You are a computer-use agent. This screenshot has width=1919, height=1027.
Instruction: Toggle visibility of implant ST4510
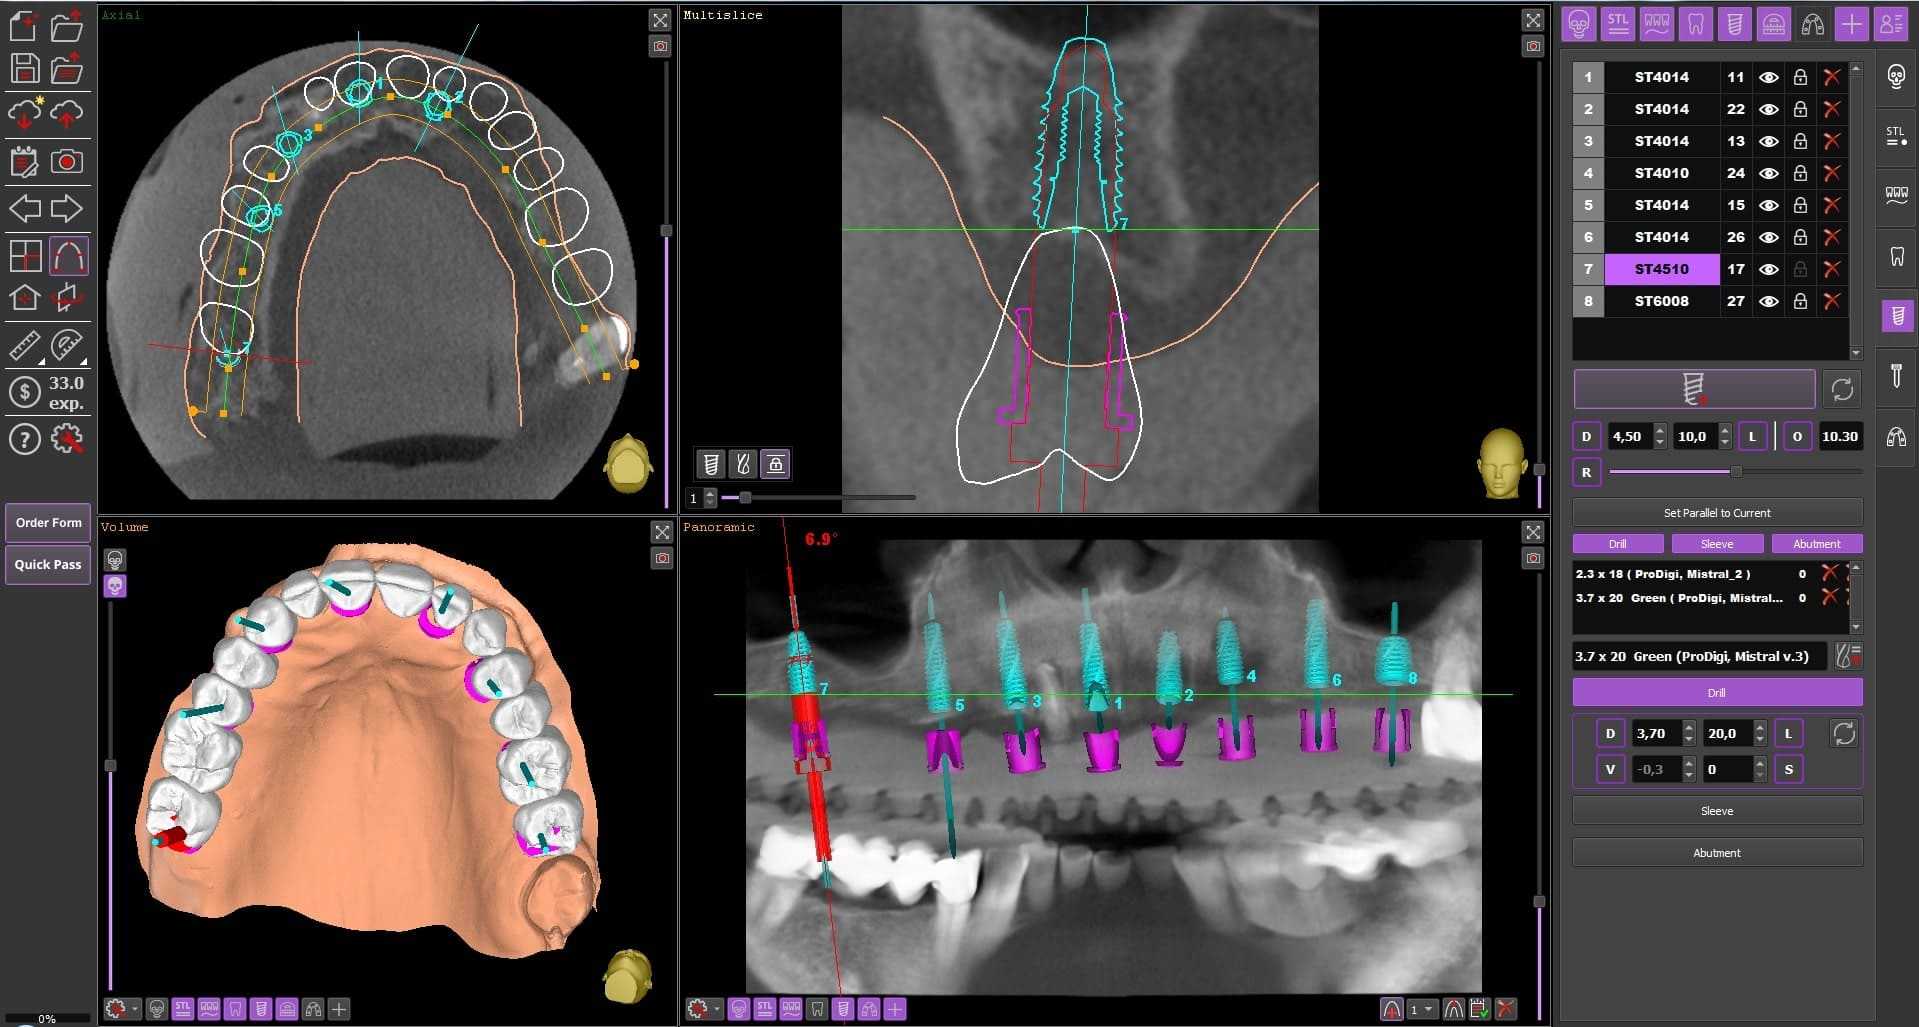[x=1768, y=269]
